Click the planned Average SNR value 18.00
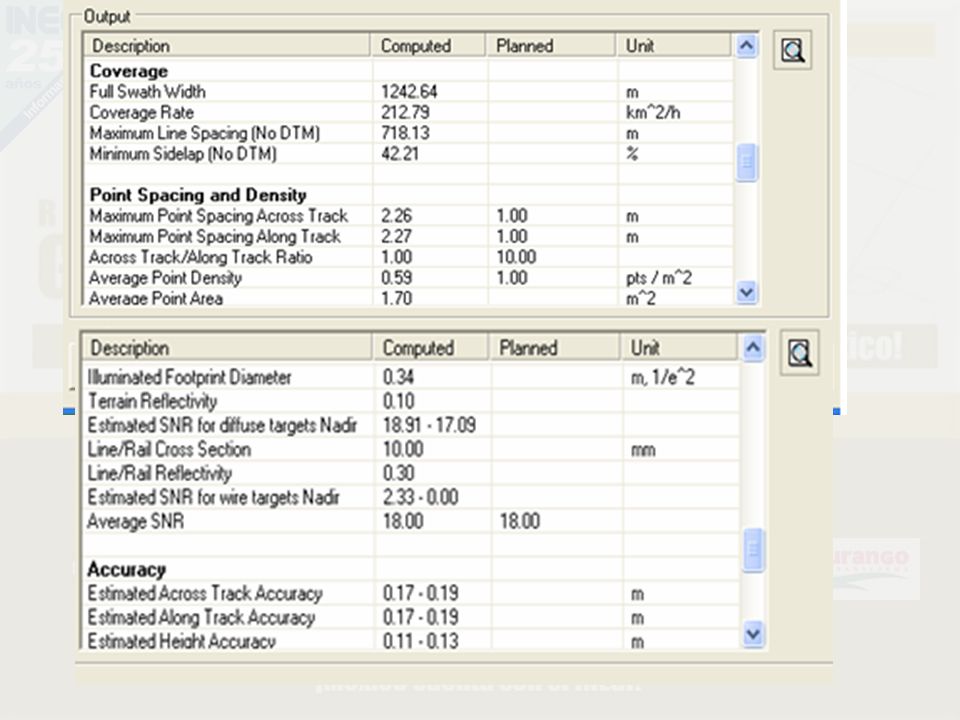The width and height of the screenshot is (960, 720). point(520,521)
